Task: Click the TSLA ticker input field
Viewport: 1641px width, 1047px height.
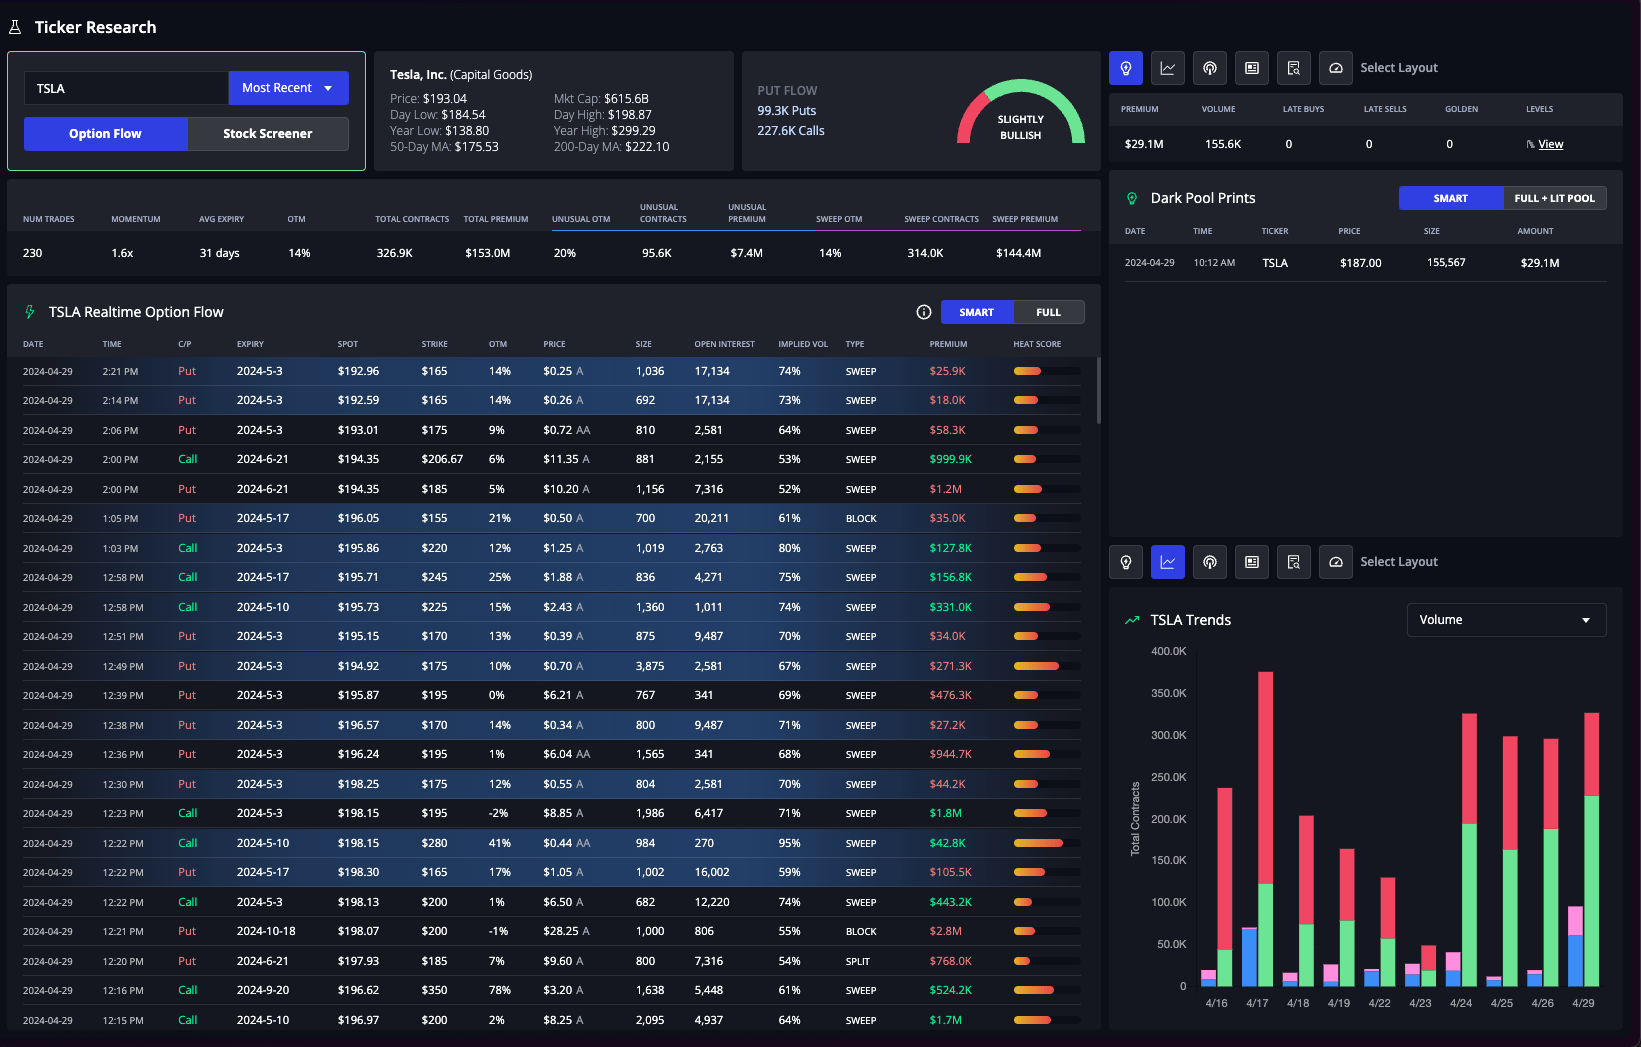Action: pos(126,88)
